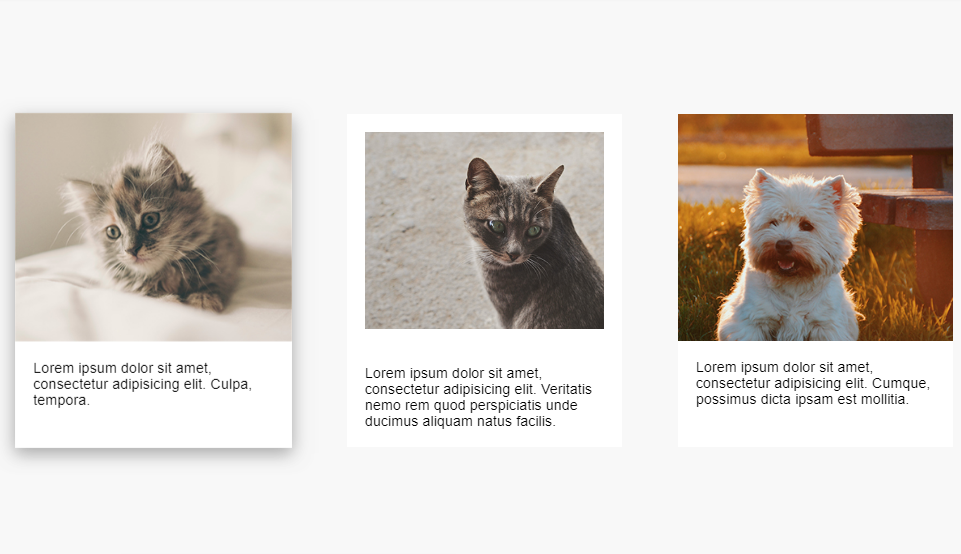Screen dimensions: 961x554
Task: Click the word "Culpa," in first card
Action: pyautogui.click(x=231, y=384)
